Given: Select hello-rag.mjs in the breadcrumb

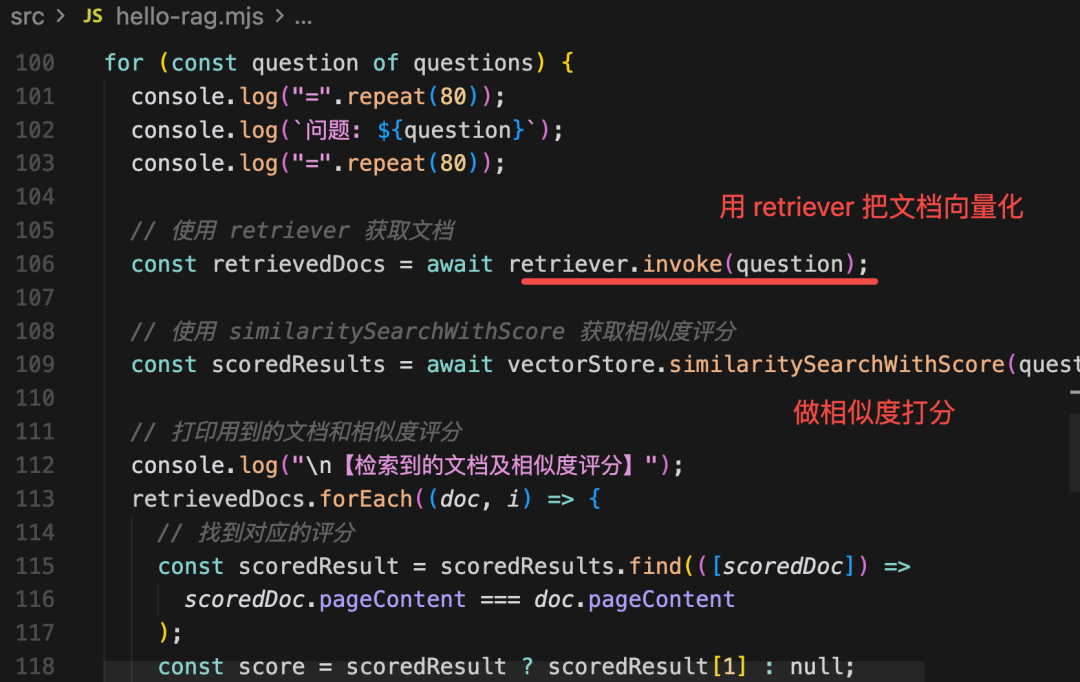Looking at the screenshot, I should pos(189,16).
